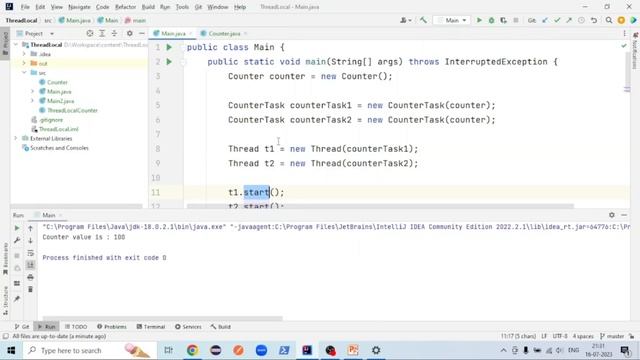This screenshot has height=360, width=640.
Task: Open the File menu
Action: 25,7
